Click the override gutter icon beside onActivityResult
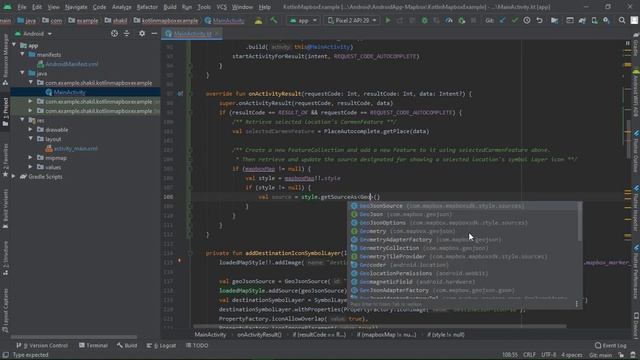 click(180, 93)
